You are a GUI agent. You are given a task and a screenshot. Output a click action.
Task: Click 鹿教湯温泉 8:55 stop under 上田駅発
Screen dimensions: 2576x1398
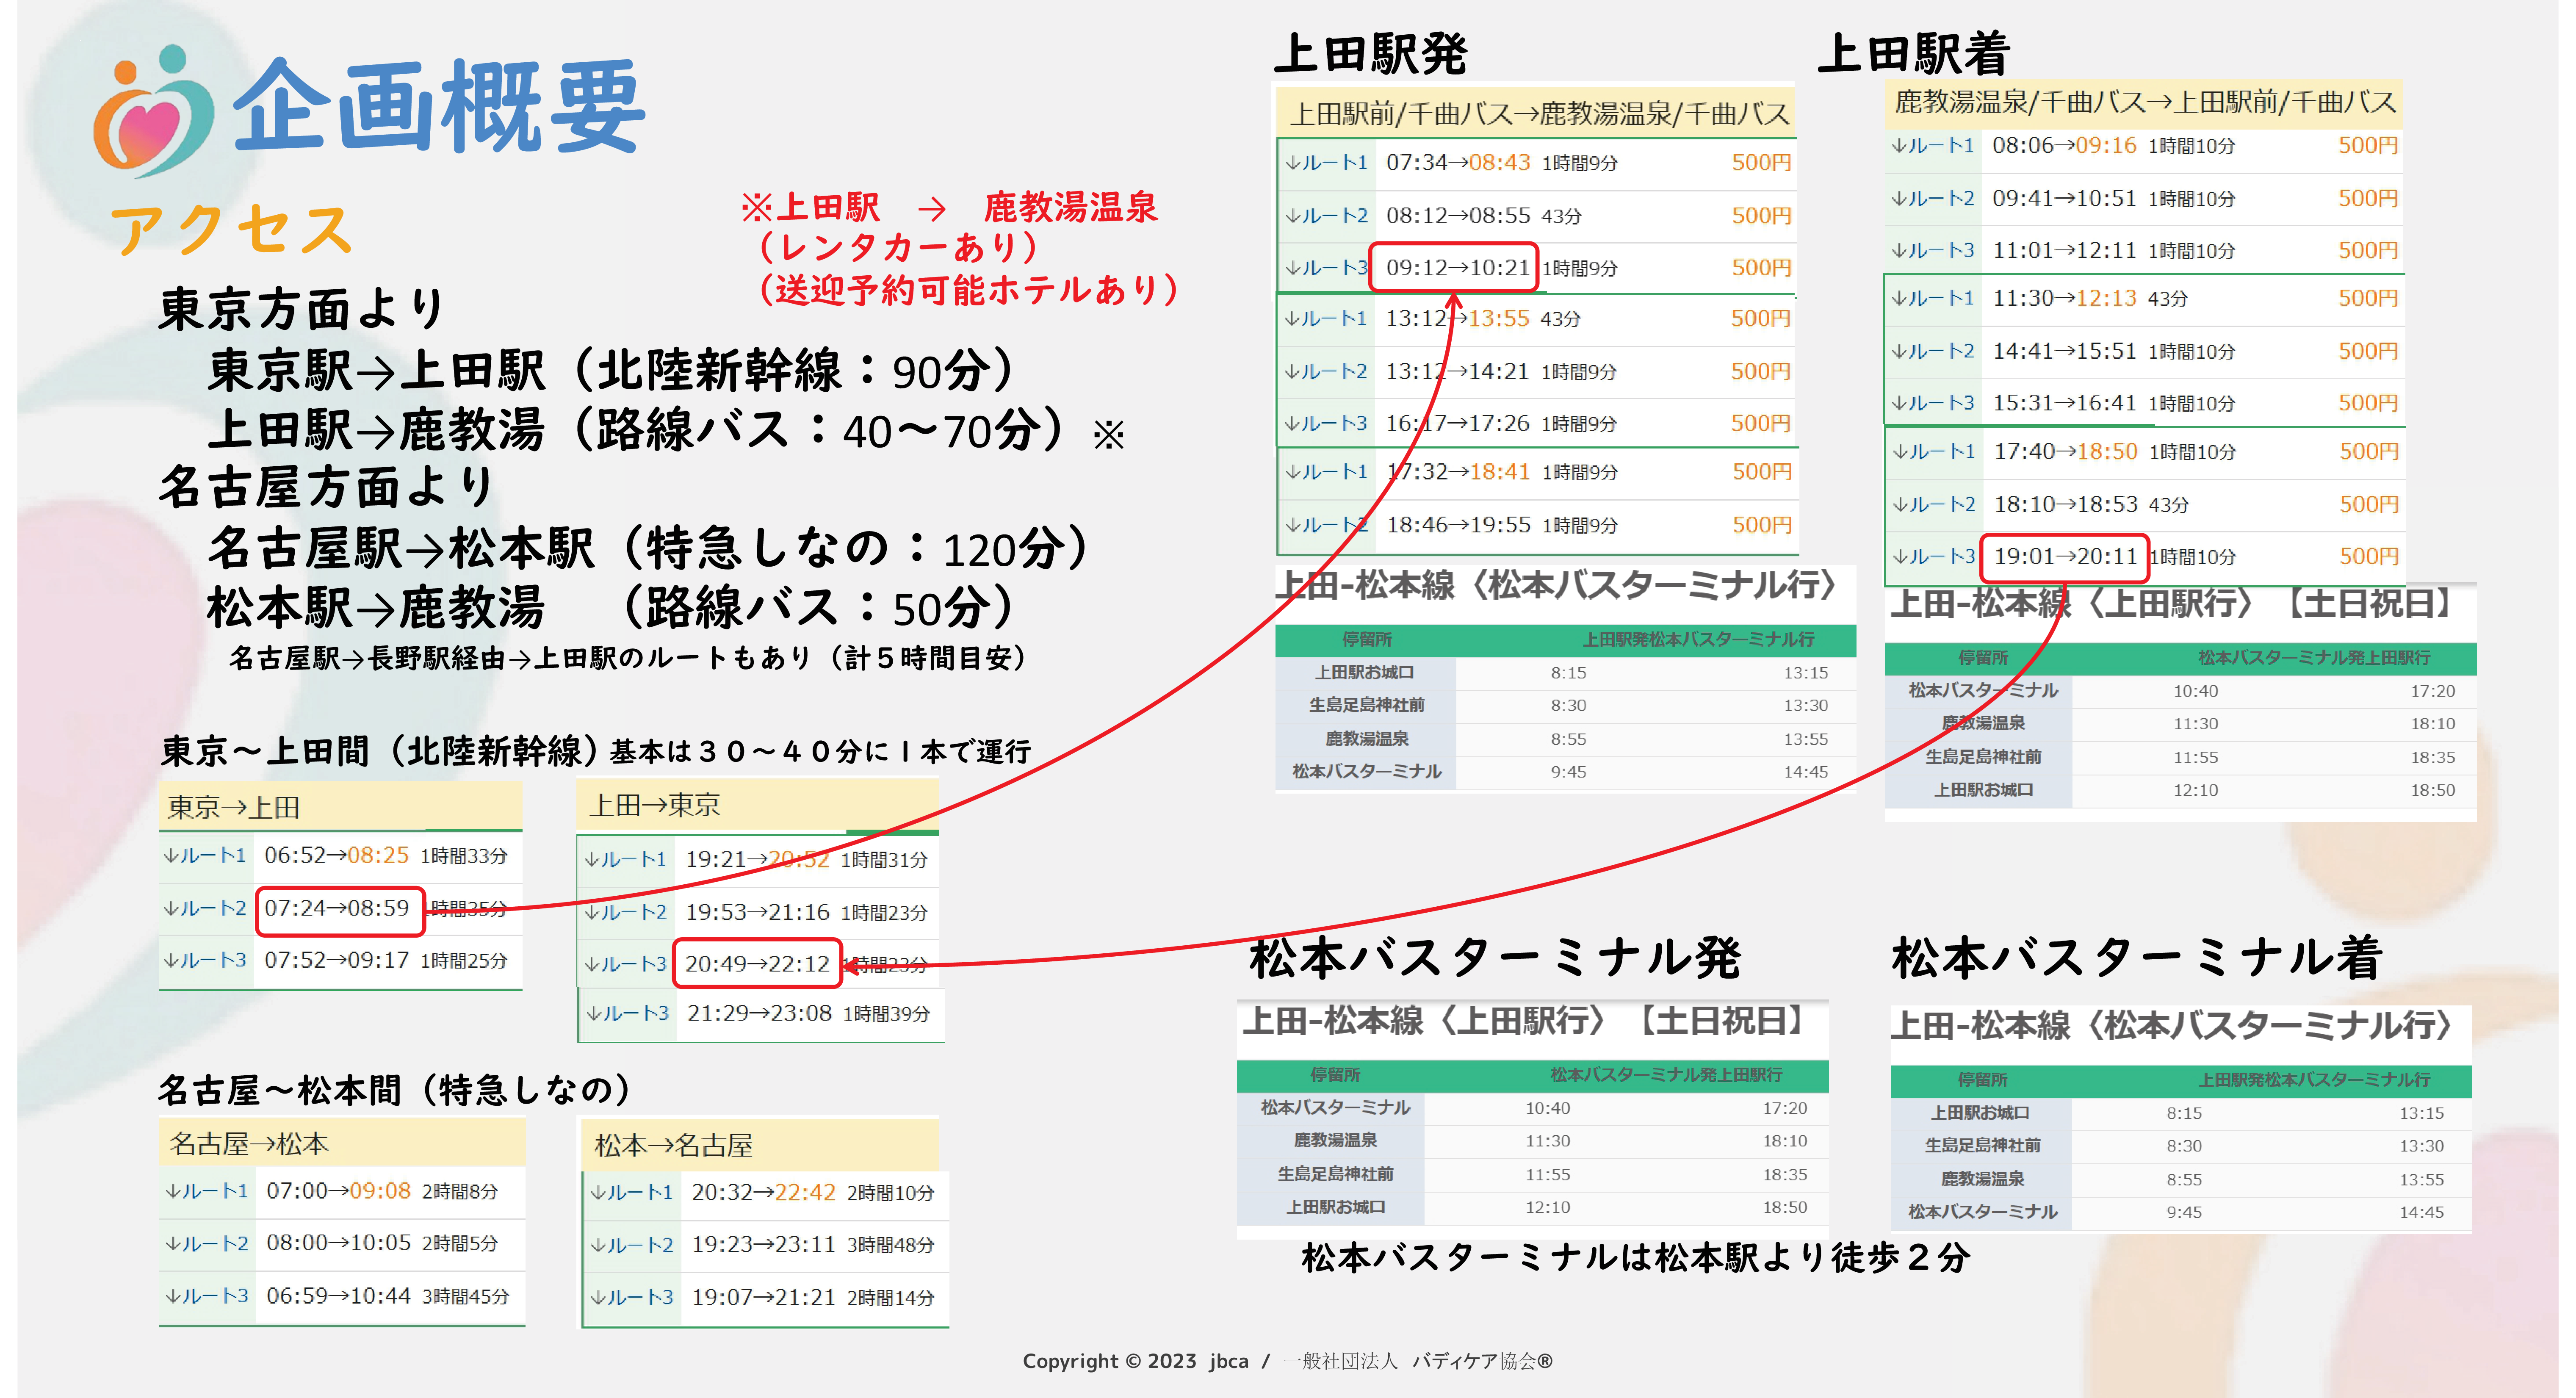pos(1565,739)
